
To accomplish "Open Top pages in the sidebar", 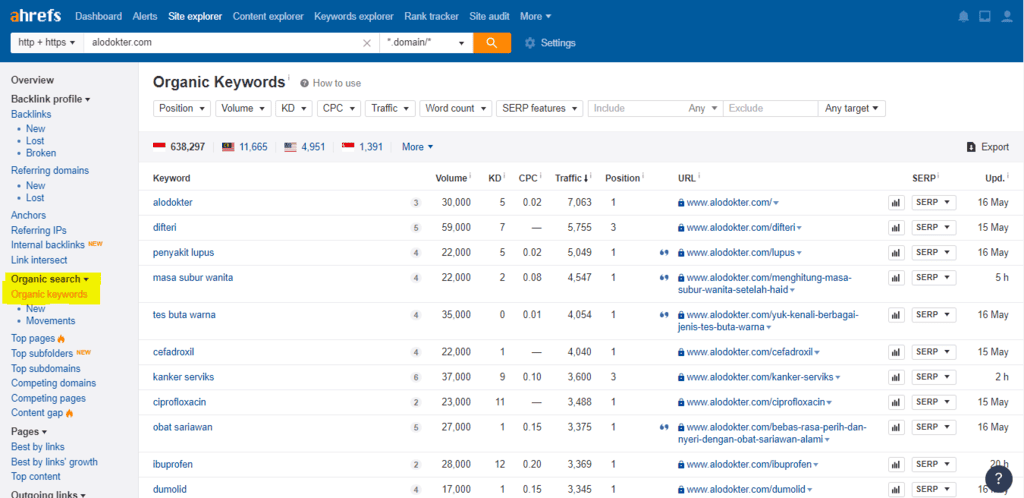I will point(33,338).
